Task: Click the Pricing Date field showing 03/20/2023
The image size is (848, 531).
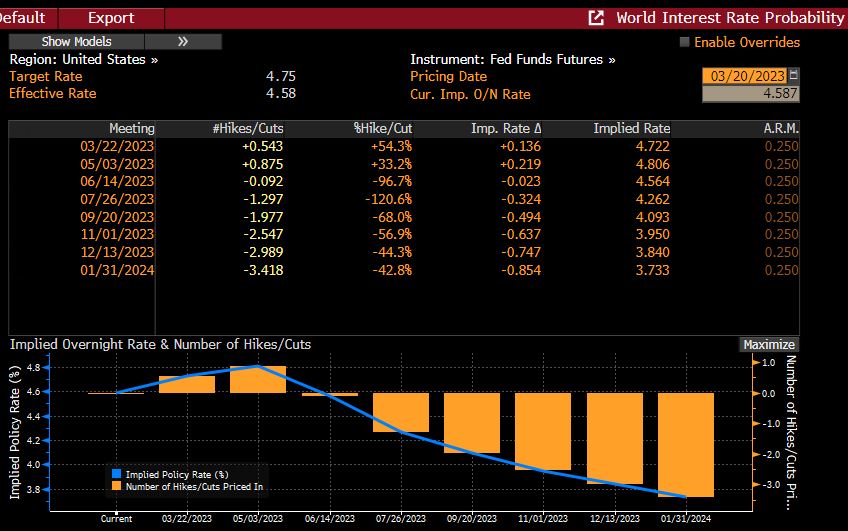Action: coord(744,76)
